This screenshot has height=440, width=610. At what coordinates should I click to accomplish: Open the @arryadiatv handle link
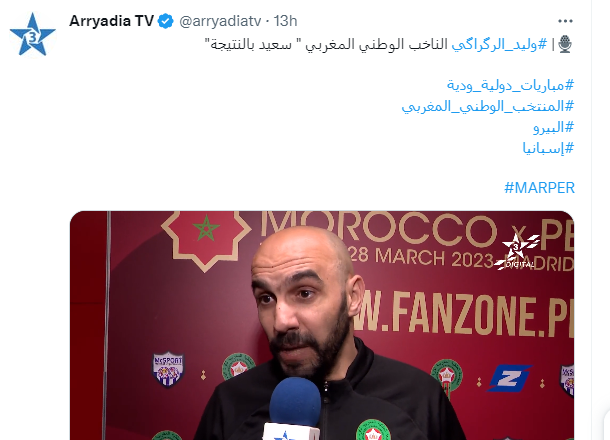point(219,21)
